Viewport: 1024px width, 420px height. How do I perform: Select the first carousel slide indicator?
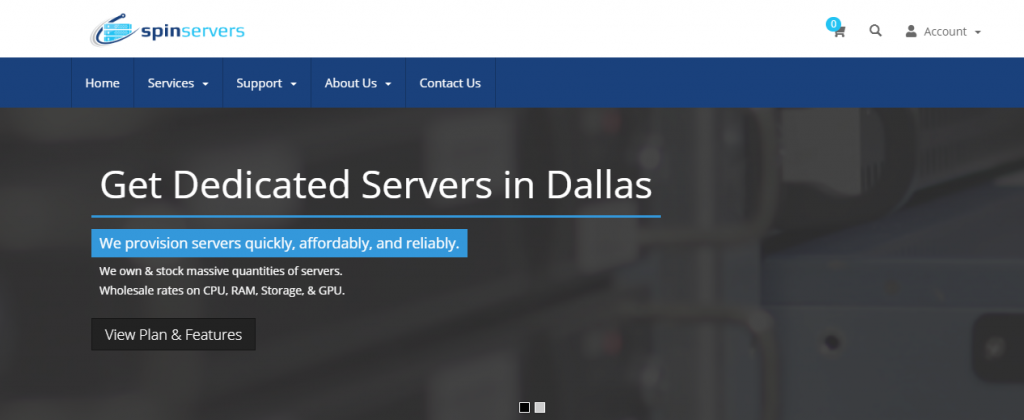(x=525, y=407)
